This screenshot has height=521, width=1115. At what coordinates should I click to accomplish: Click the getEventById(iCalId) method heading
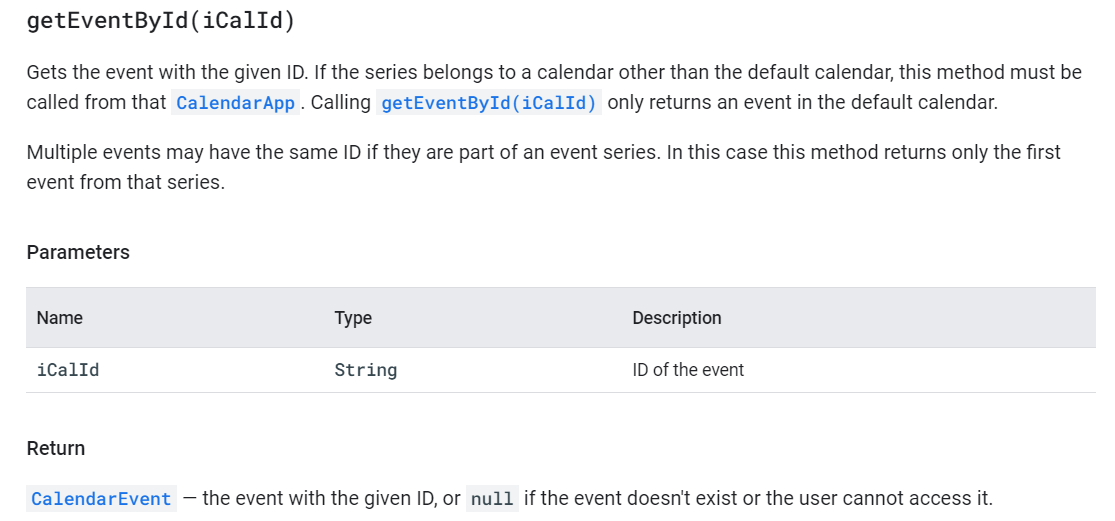(x=160, y=21)
